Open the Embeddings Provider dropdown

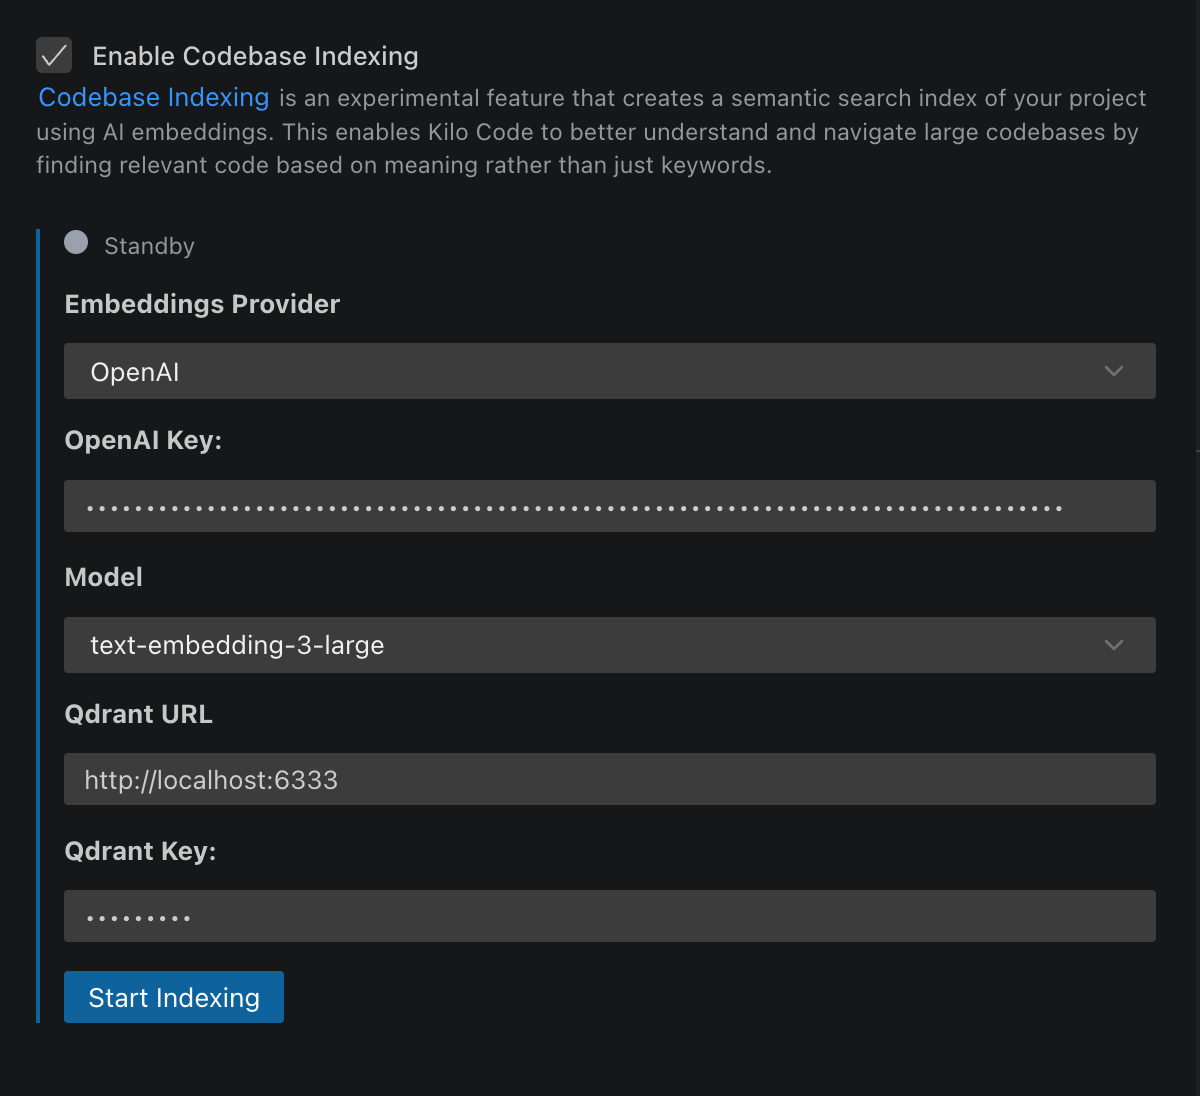point(610,371)
